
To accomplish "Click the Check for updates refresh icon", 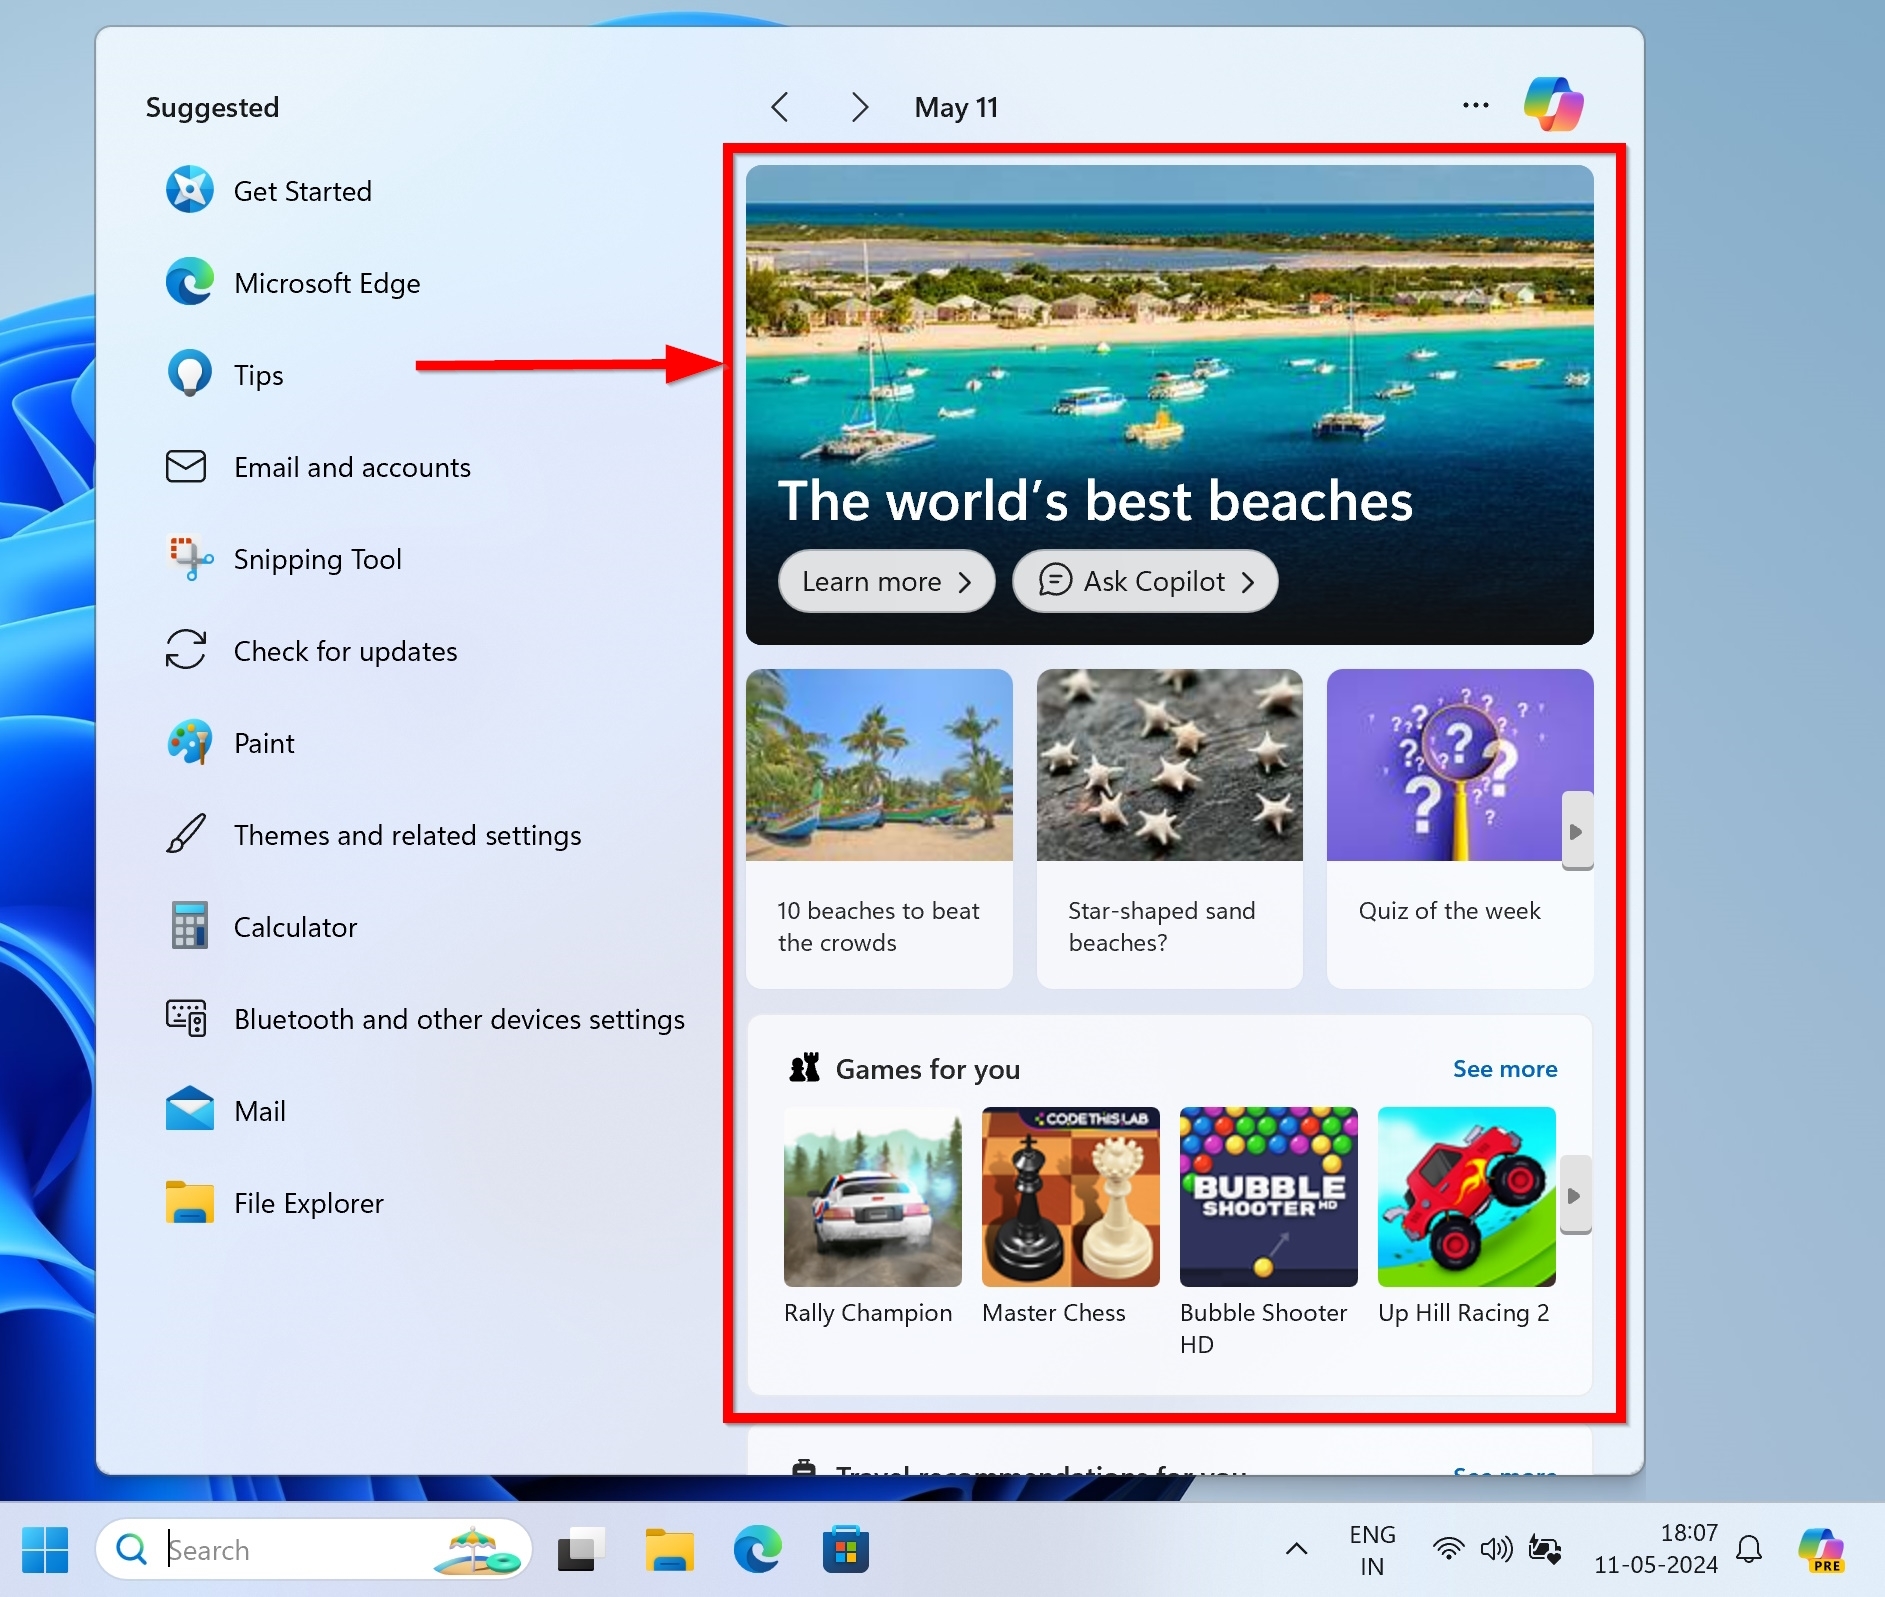I will click(186, 650).
